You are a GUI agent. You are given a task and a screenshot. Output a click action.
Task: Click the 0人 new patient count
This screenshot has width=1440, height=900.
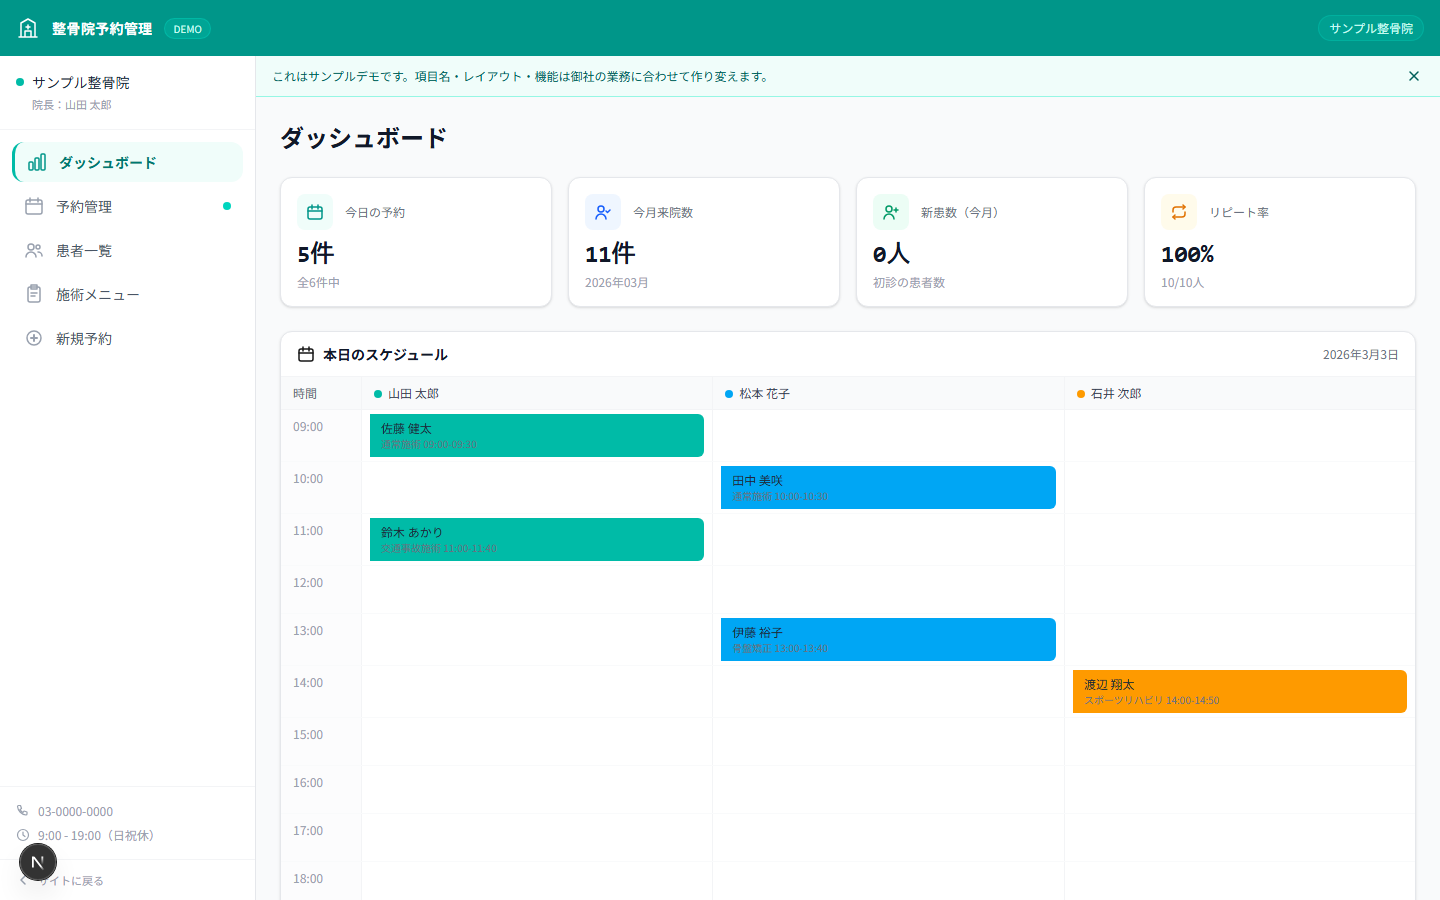pos(891,254)
